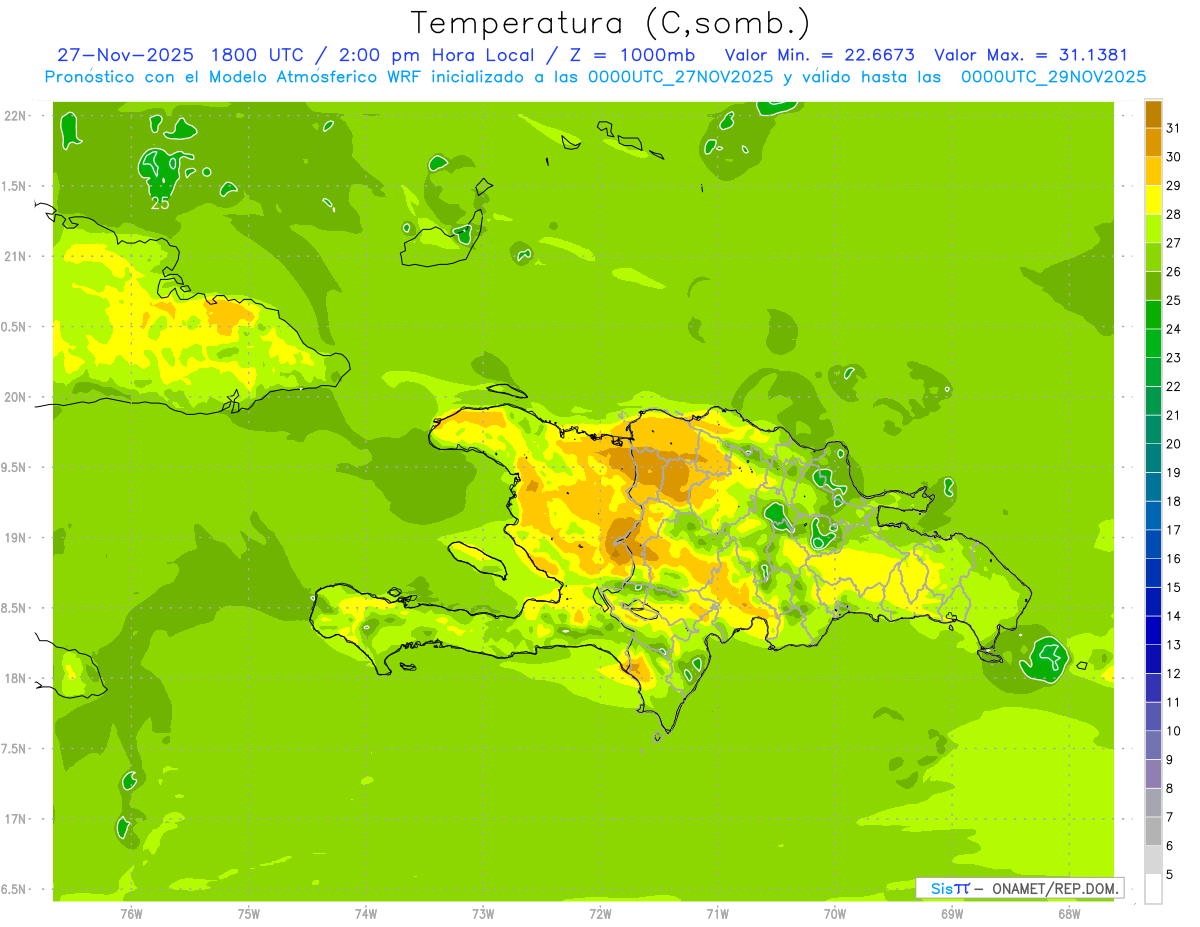
Task: Click the '73W' longitude axis label
Action: [x=483, y=914]
